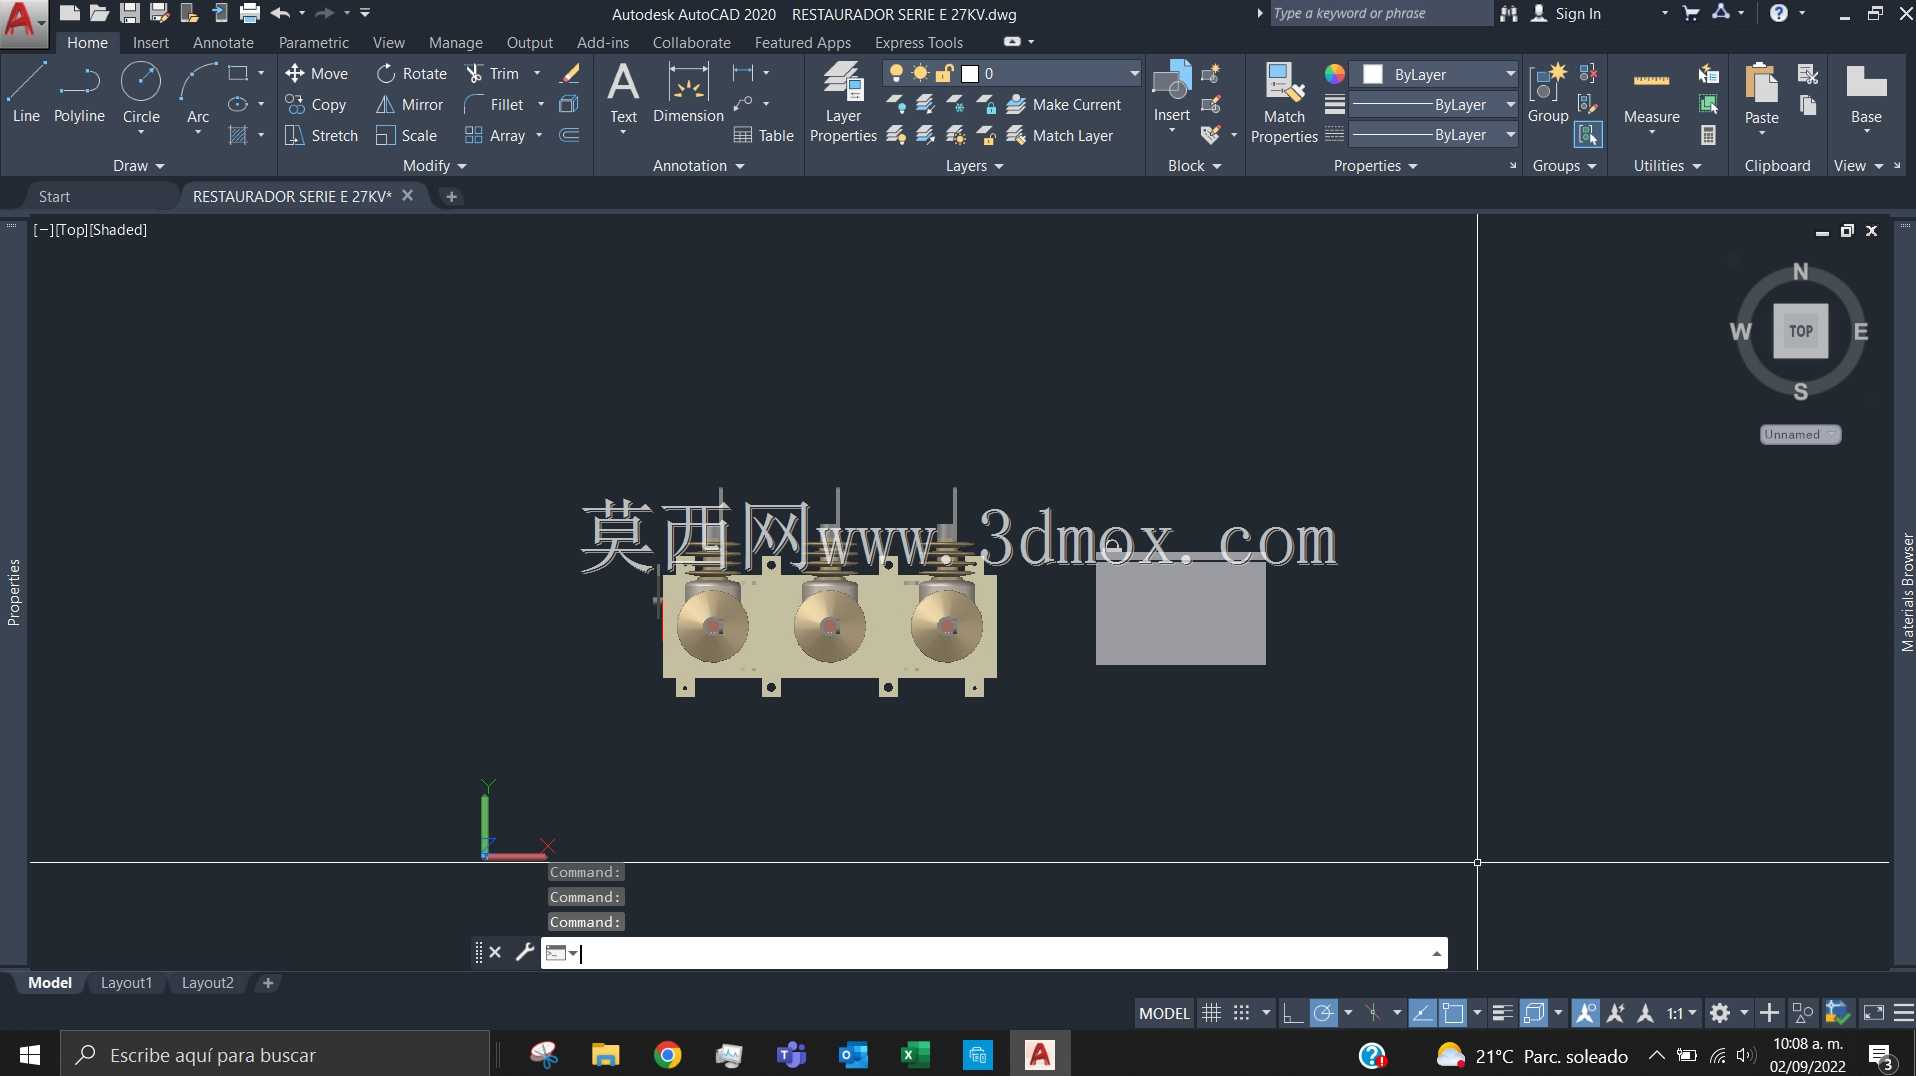Click the Move tool

point(316,73)
